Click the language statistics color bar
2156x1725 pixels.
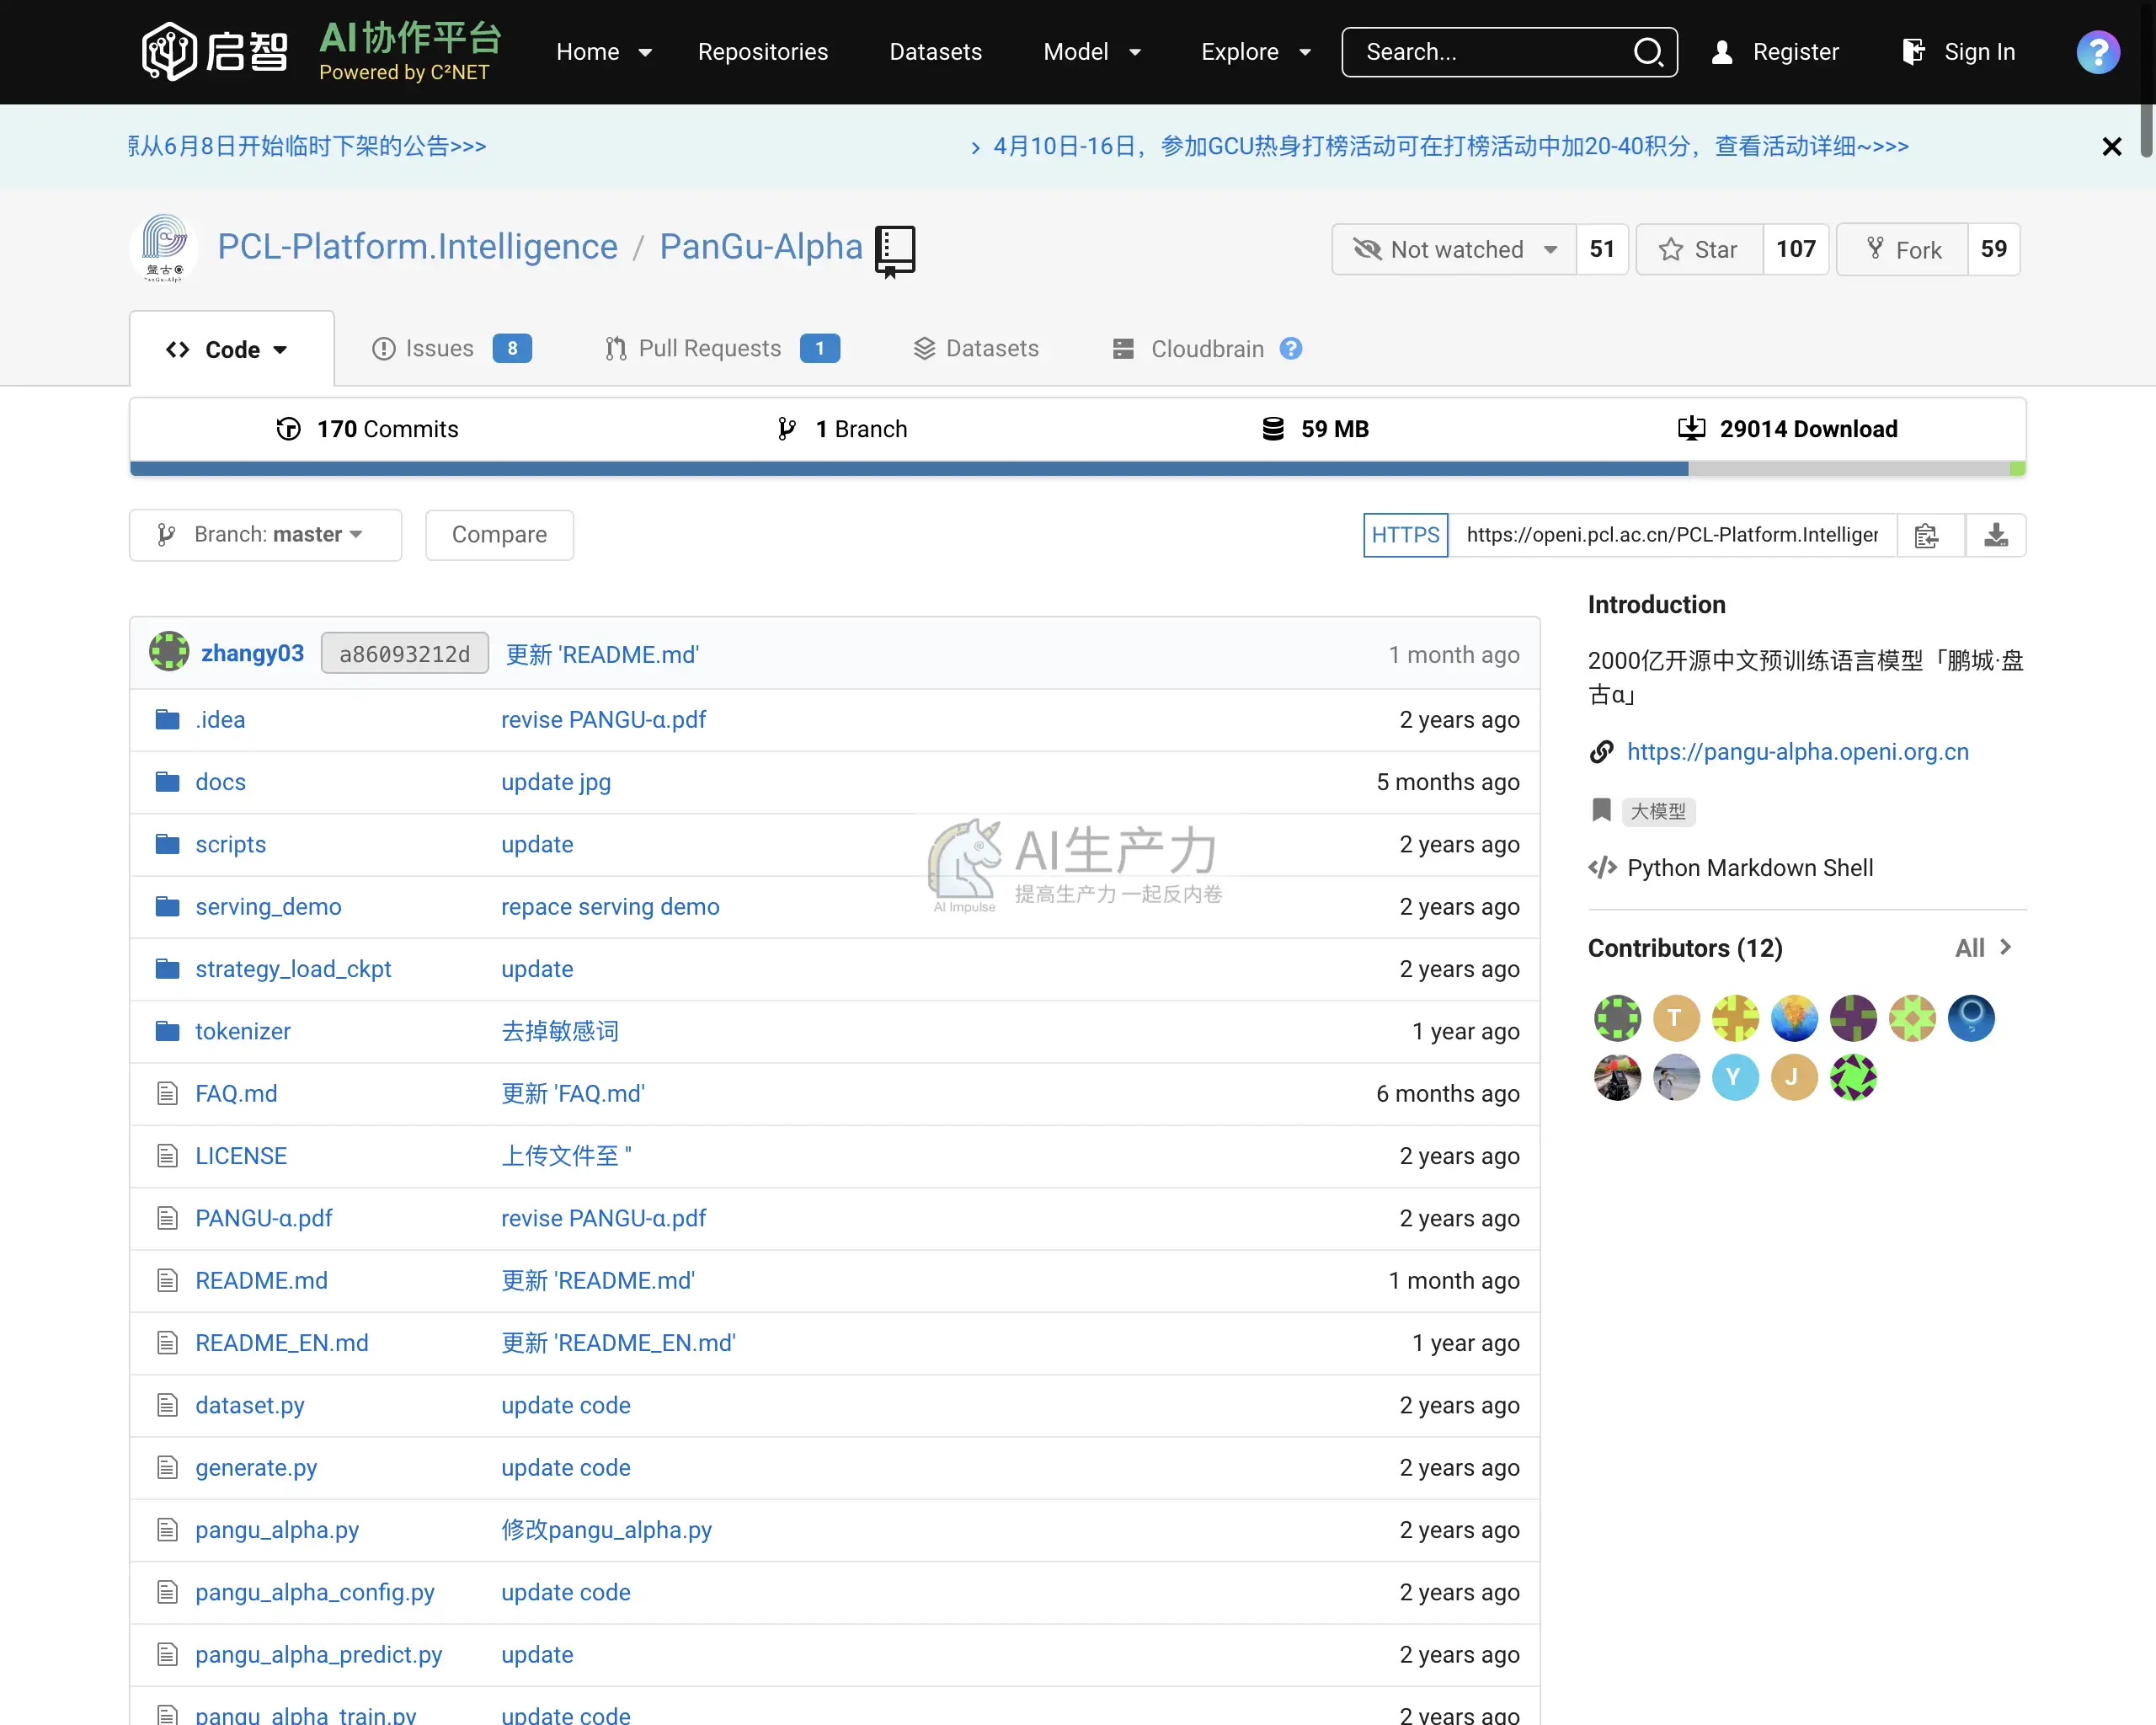tap(1078, 469)
